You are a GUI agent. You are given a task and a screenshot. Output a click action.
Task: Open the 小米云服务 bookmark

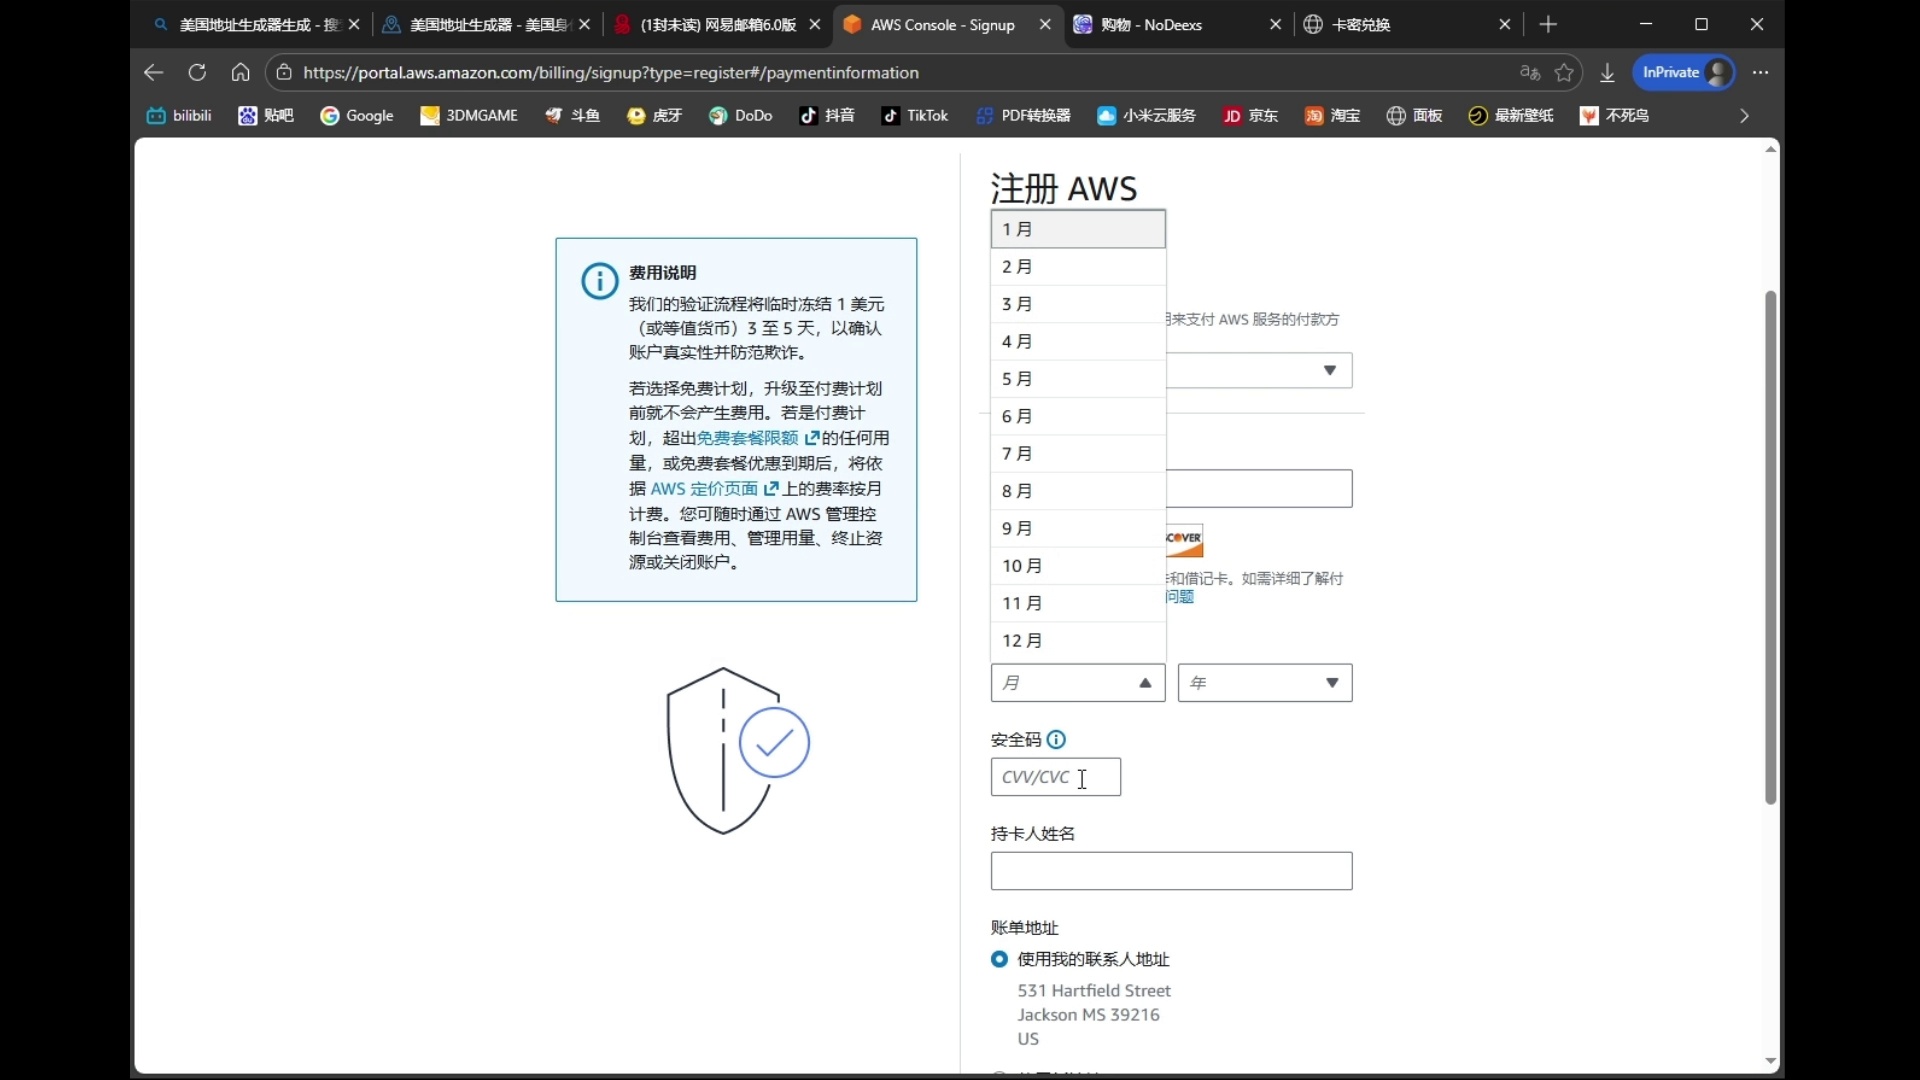(1145, 115)
